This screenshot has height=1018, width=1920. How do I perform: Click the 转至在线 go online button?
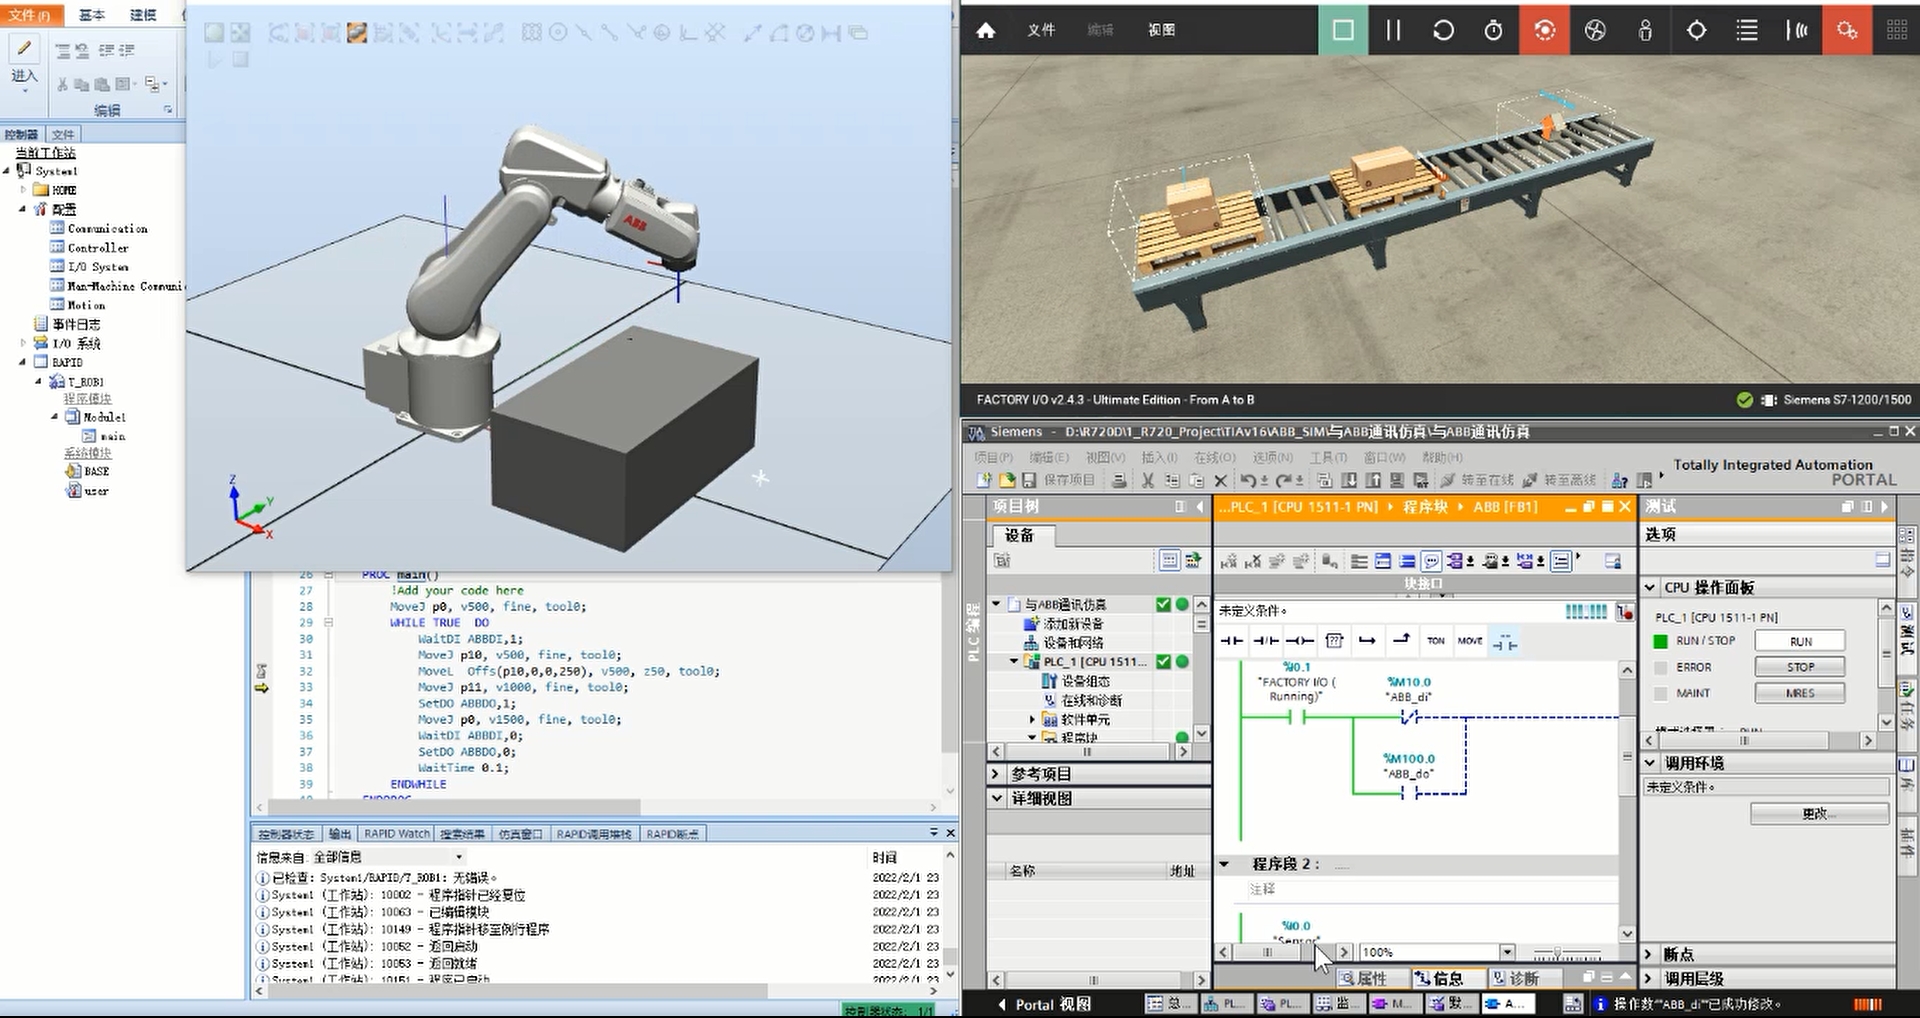(1476, 481)
